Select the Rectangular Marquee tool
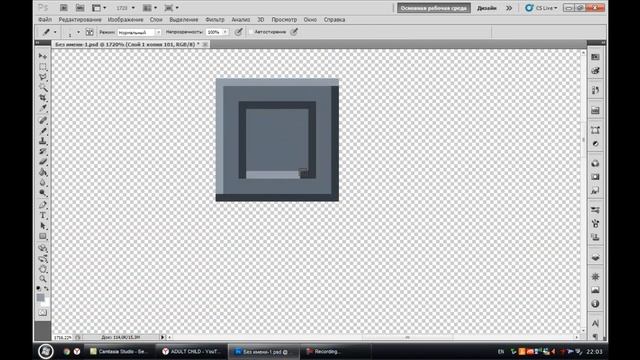This screenshot has height=360, width=640. [42, 67]
